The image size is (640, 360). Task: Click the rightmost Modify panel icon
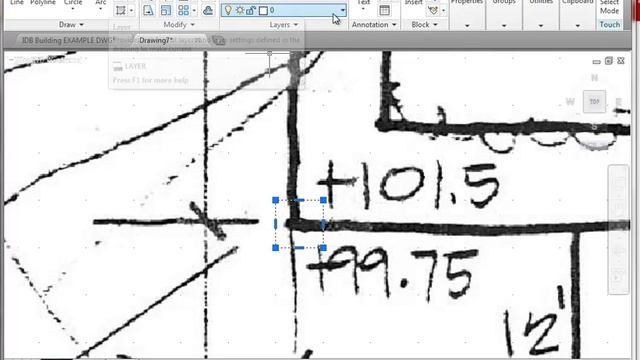(x=208, y=10)
